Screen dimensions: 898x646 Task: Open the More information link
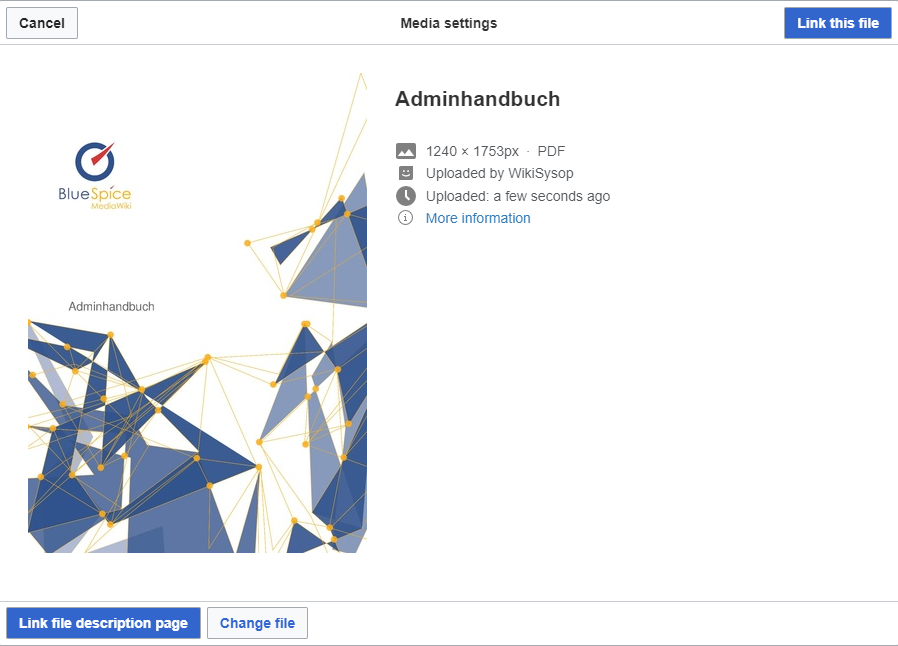coord(478,218)
